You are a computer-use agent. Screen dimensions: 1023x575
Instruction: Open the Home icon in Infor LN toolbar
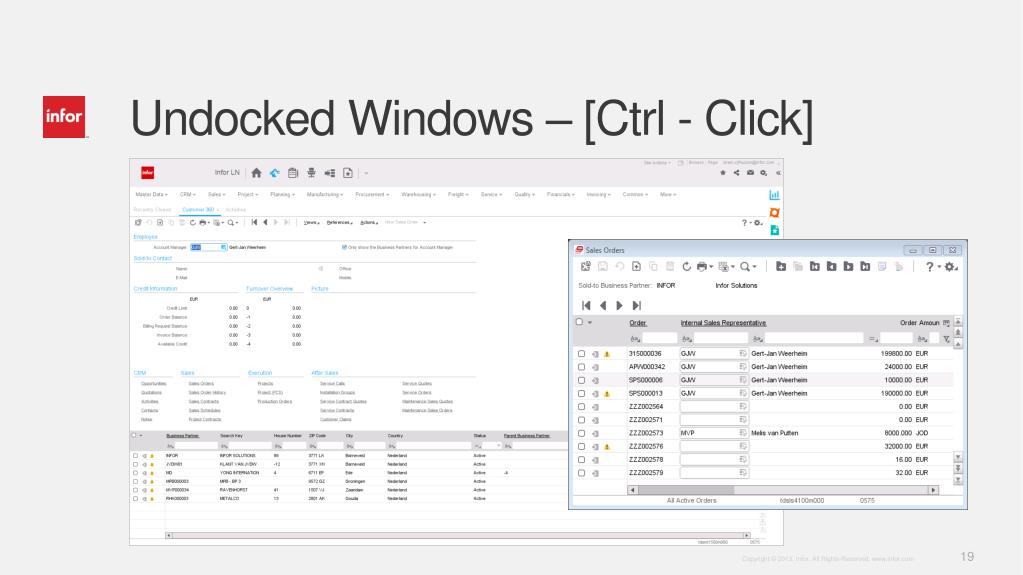256,173
